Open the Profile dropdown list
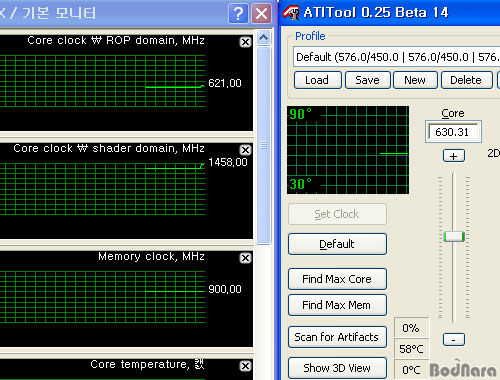 pos(397,57)
